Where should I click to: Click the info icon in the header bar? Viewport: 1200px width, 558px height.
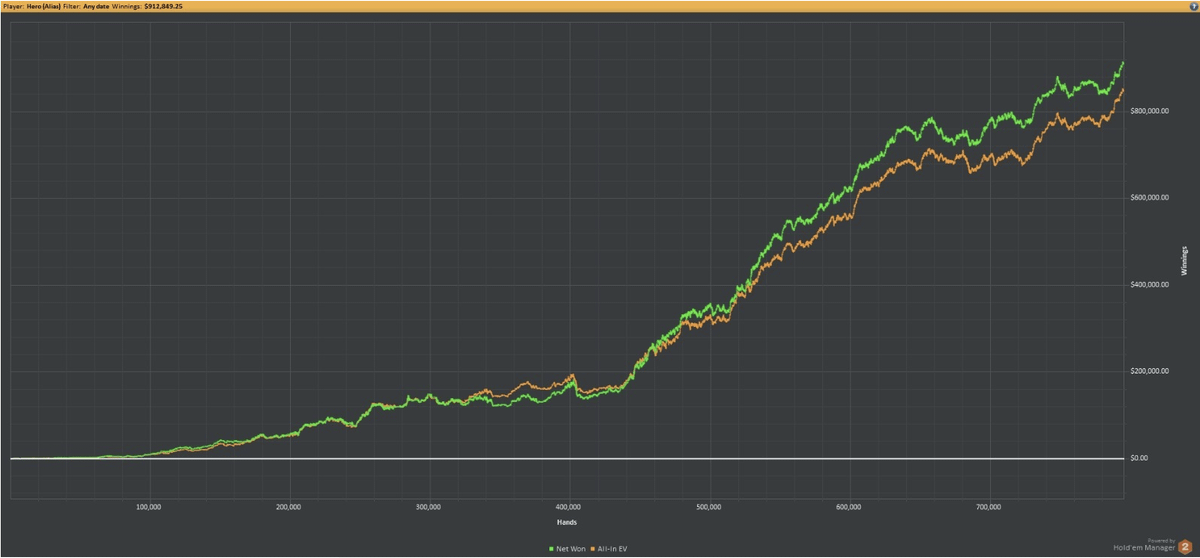tap(1193, 6)
